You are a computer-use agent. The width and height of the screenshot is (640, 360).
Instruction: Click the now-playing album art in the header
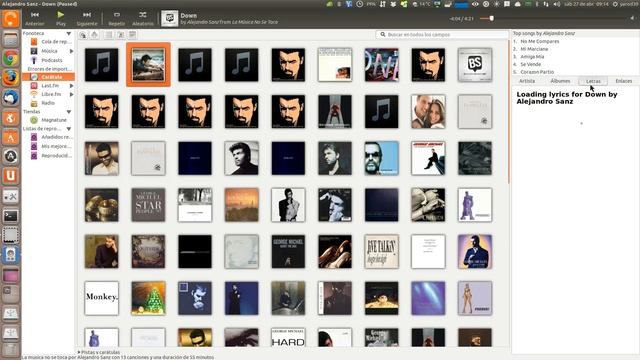coord(169,18)
